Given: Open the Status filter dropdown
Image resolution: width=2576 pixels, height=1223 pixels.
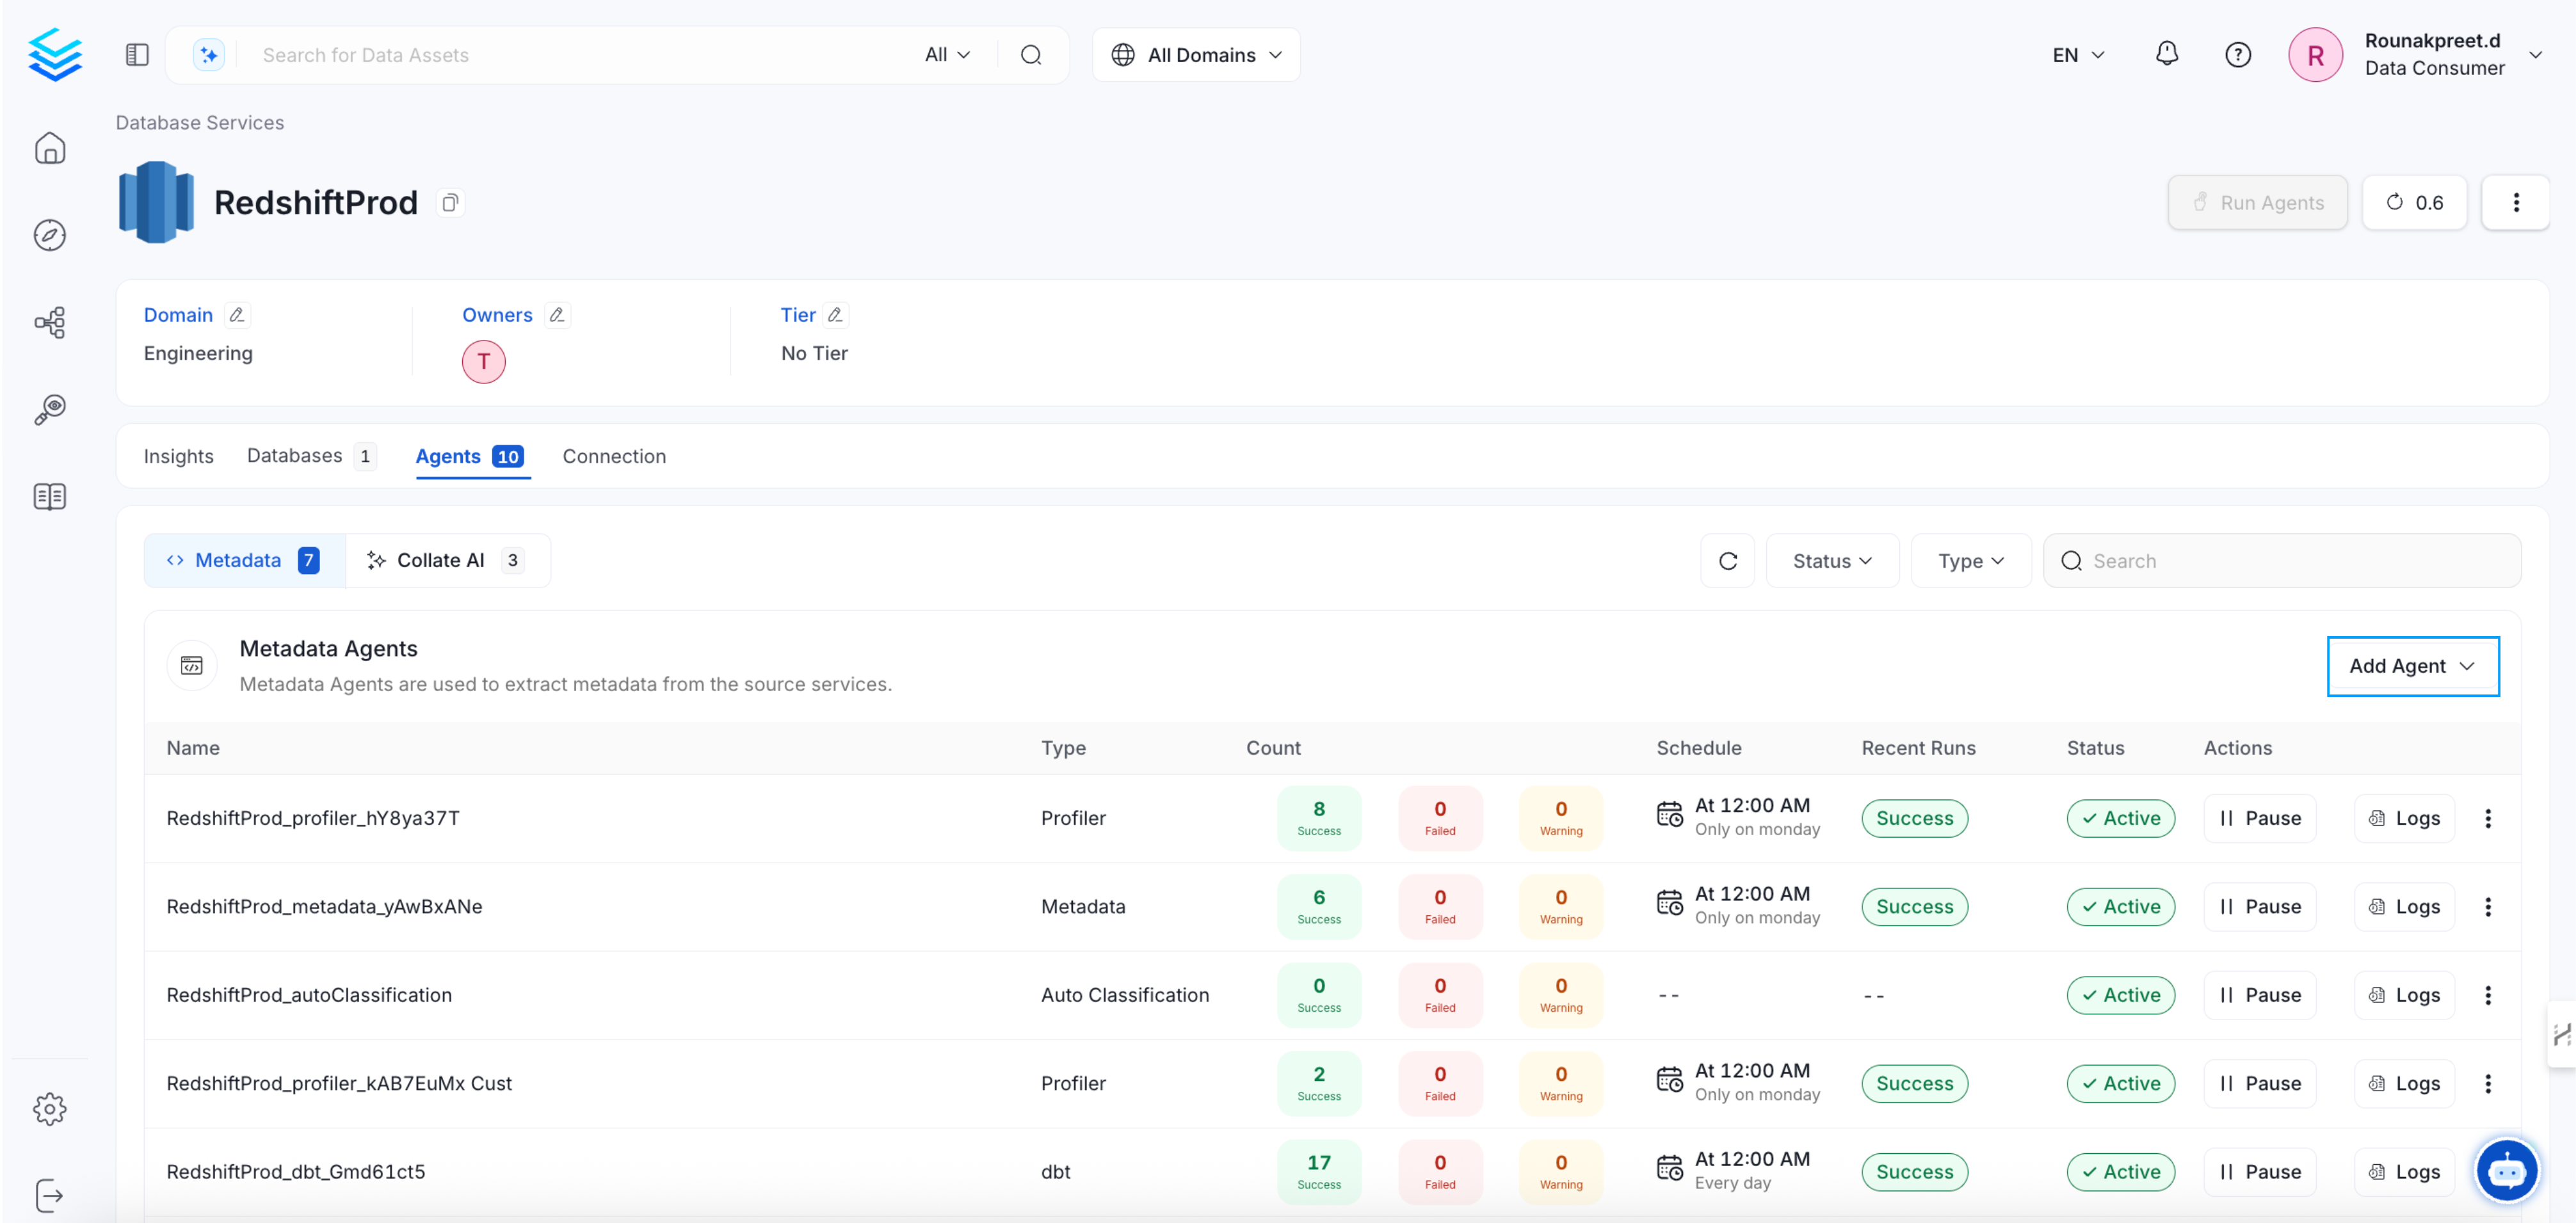Looking at the screenshot, I should (1831, 561).
